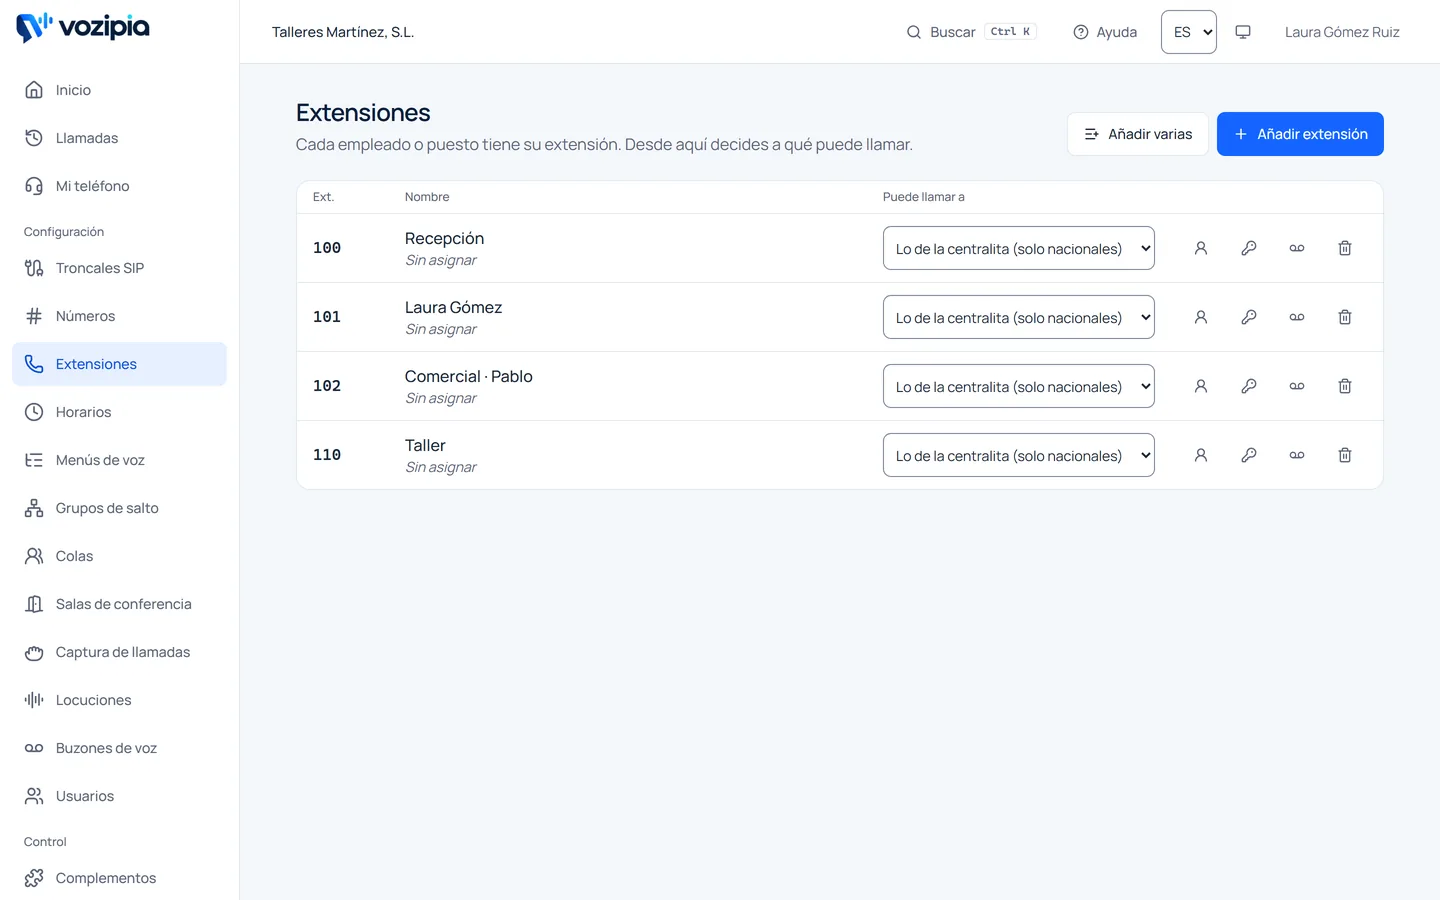
Task: Delete extension 100 Recepción with trash icon
Action: click(x=1345, y=248)
